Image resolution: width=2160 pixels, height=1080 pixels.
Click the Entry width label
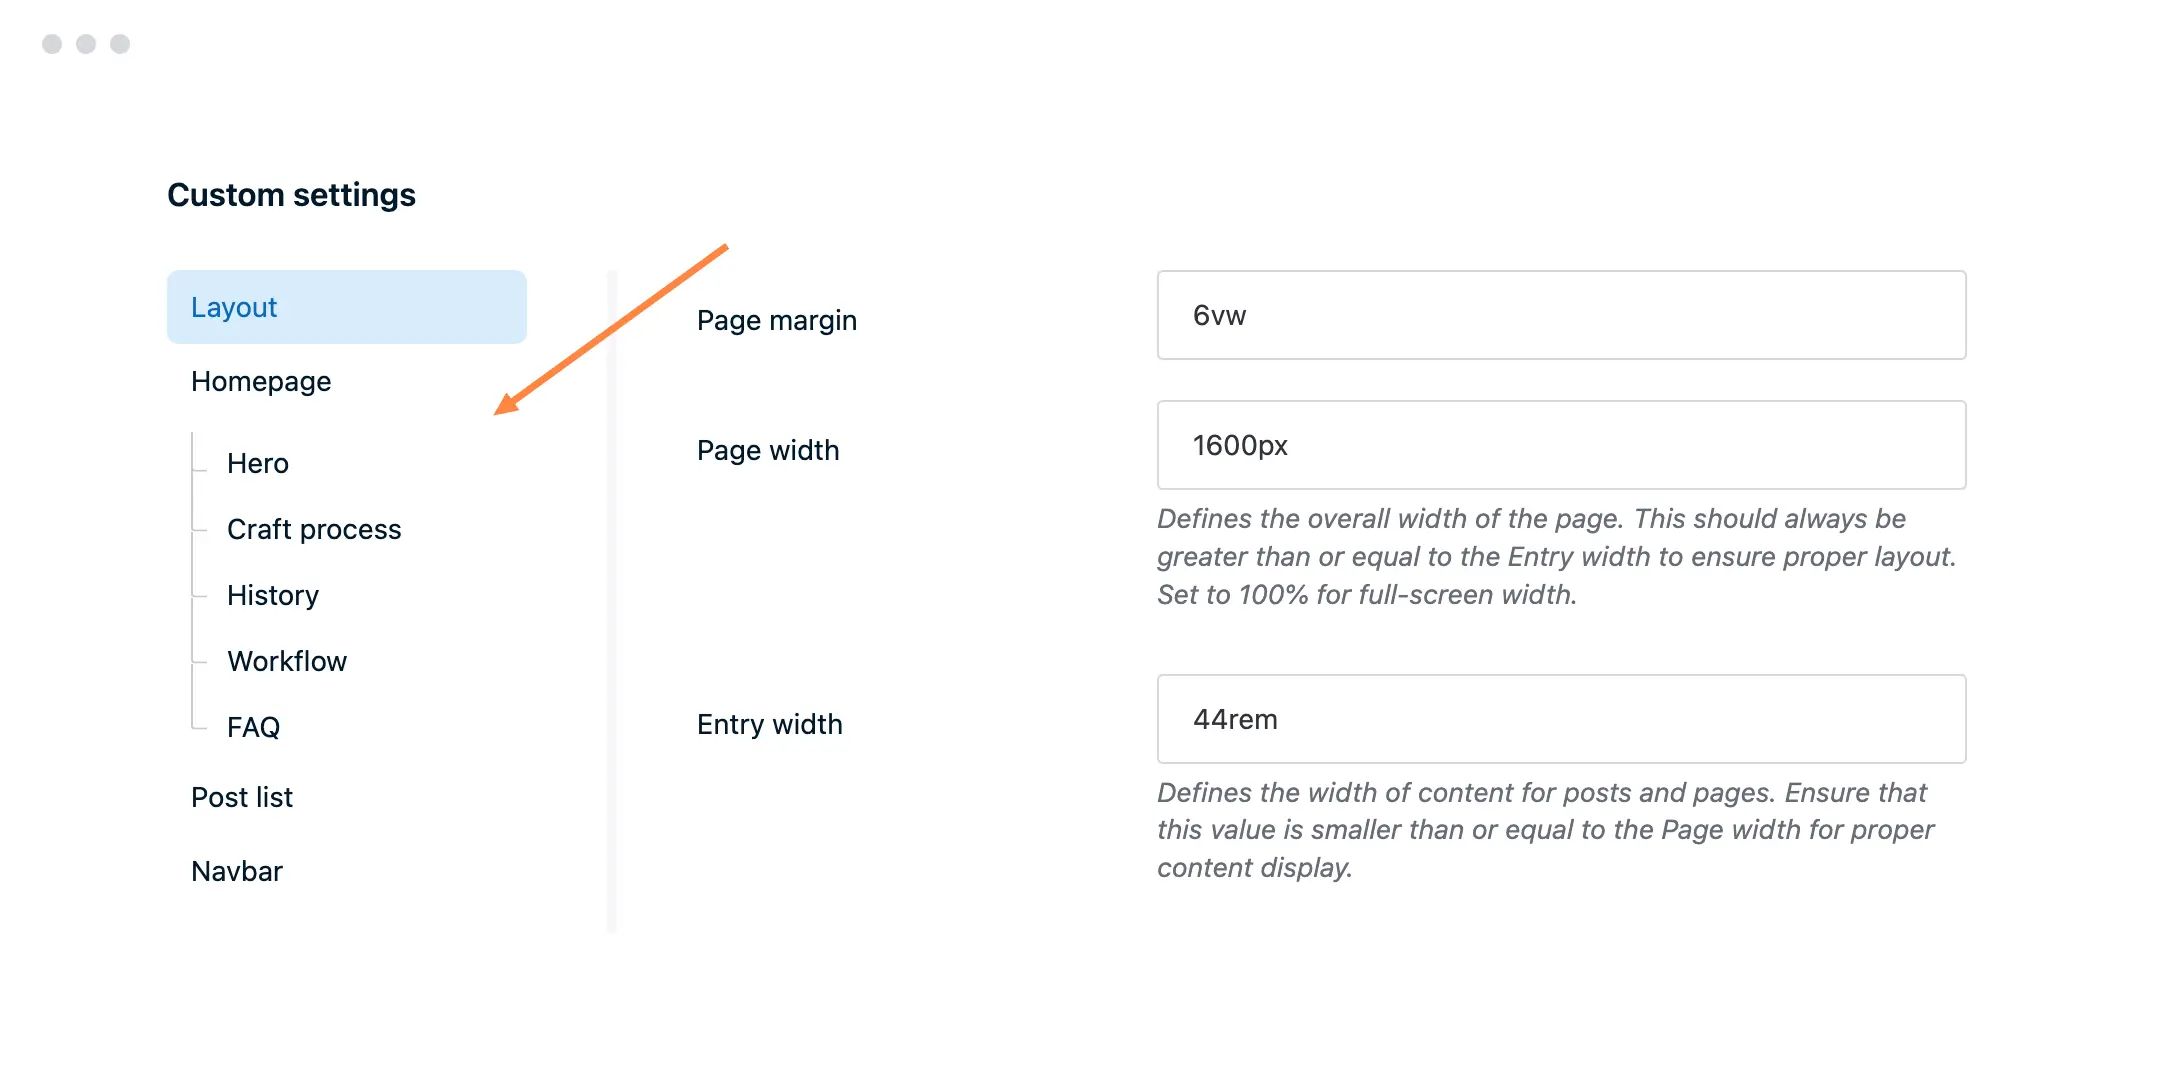pyautogui.click(x=770, y=724)
